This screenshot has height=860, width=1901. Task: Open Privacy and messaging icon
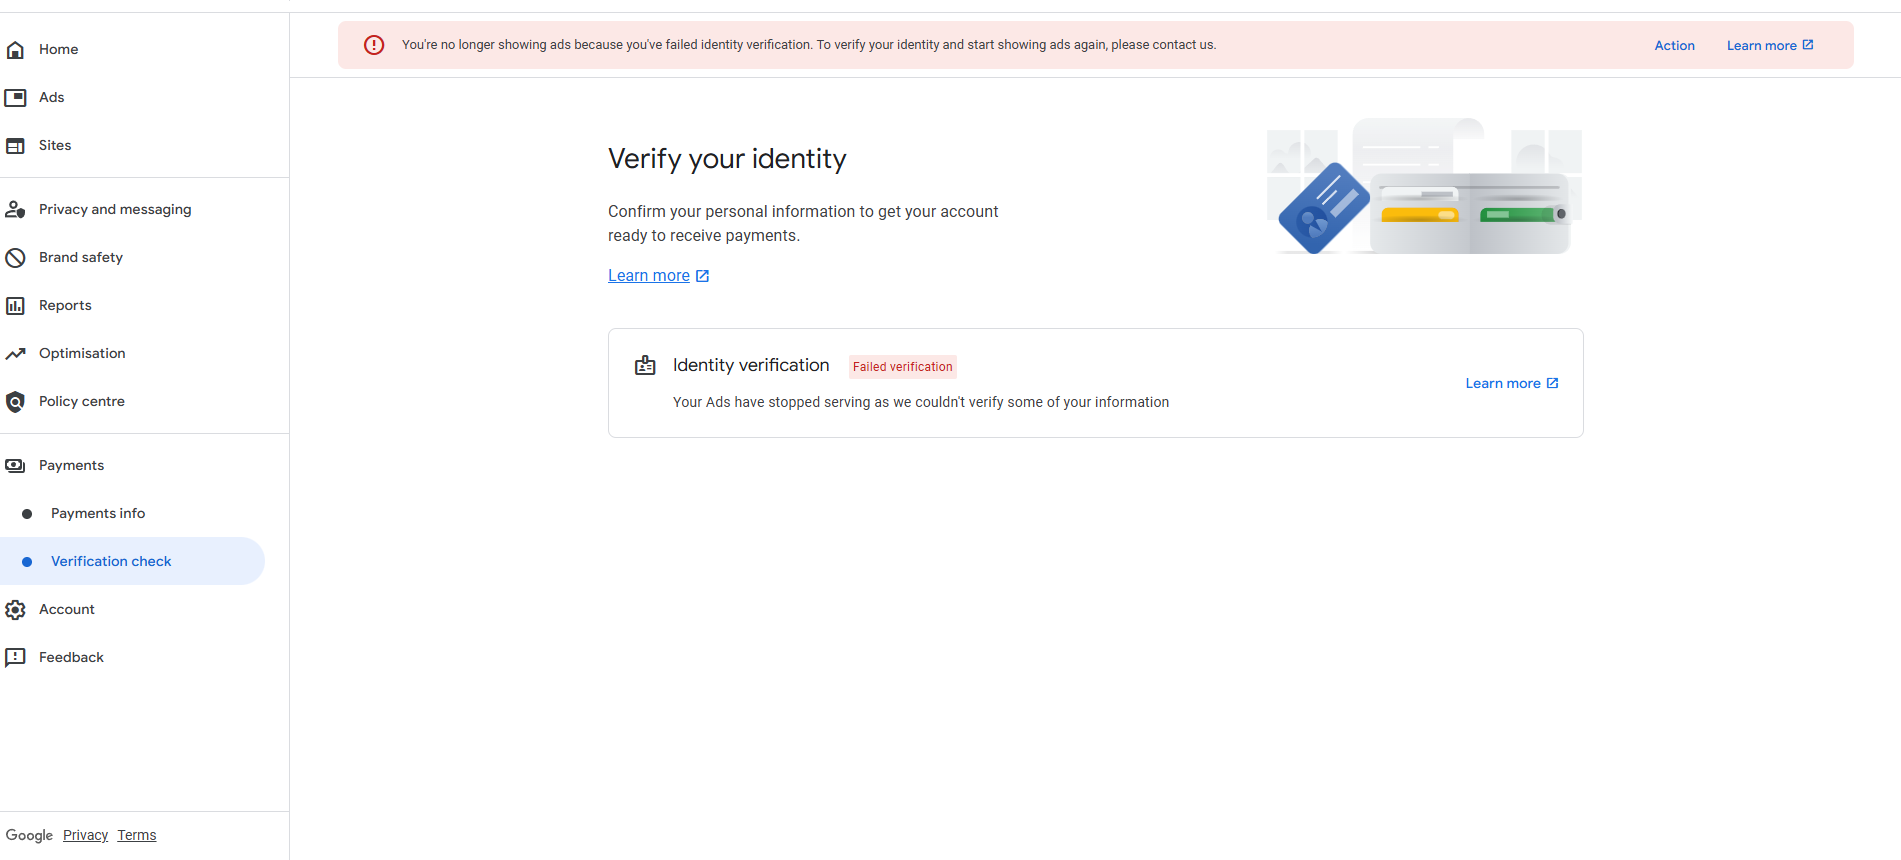[15, 209]
